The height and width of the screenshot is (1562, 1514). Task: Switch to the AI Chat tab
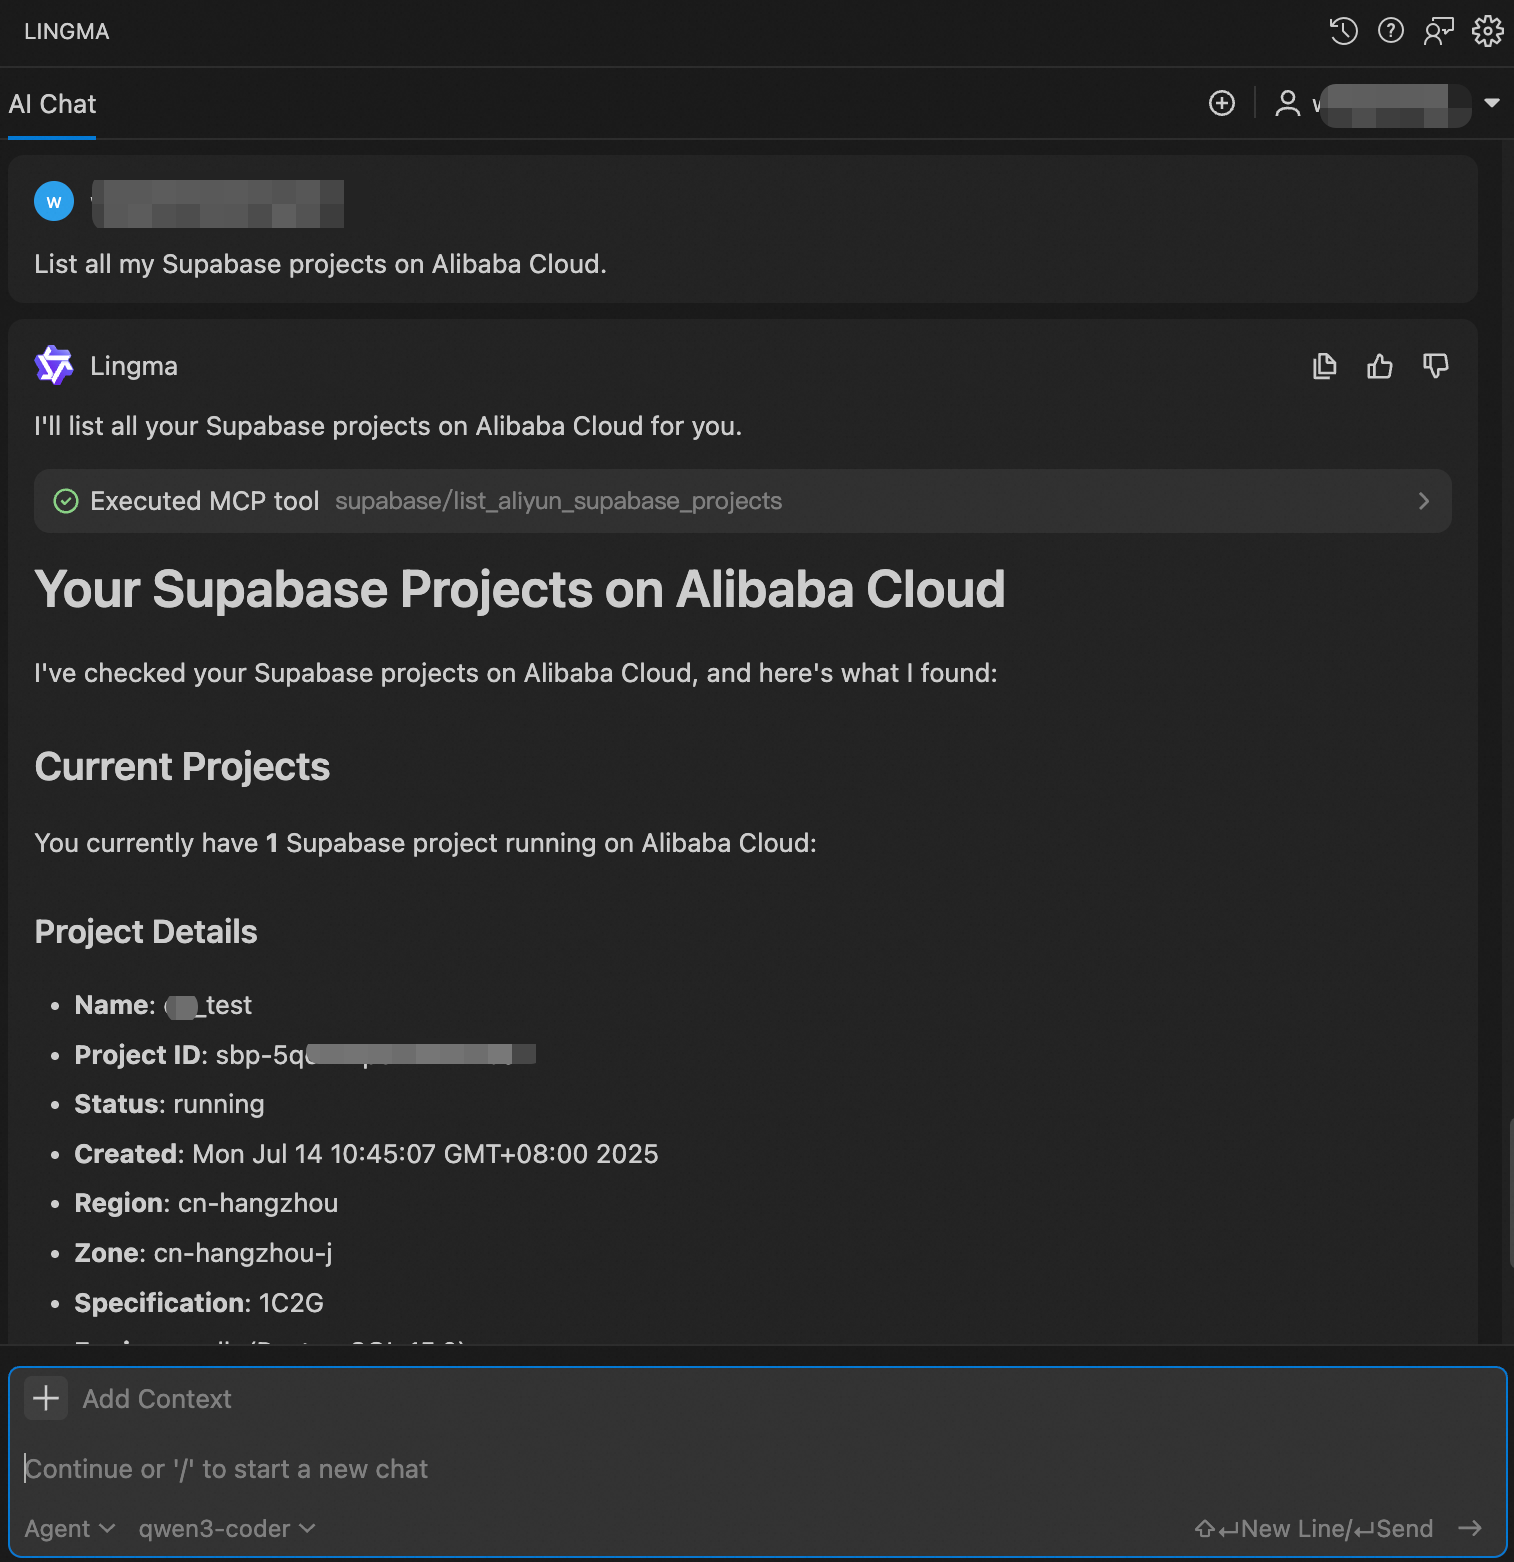click(x=52, y=104)
